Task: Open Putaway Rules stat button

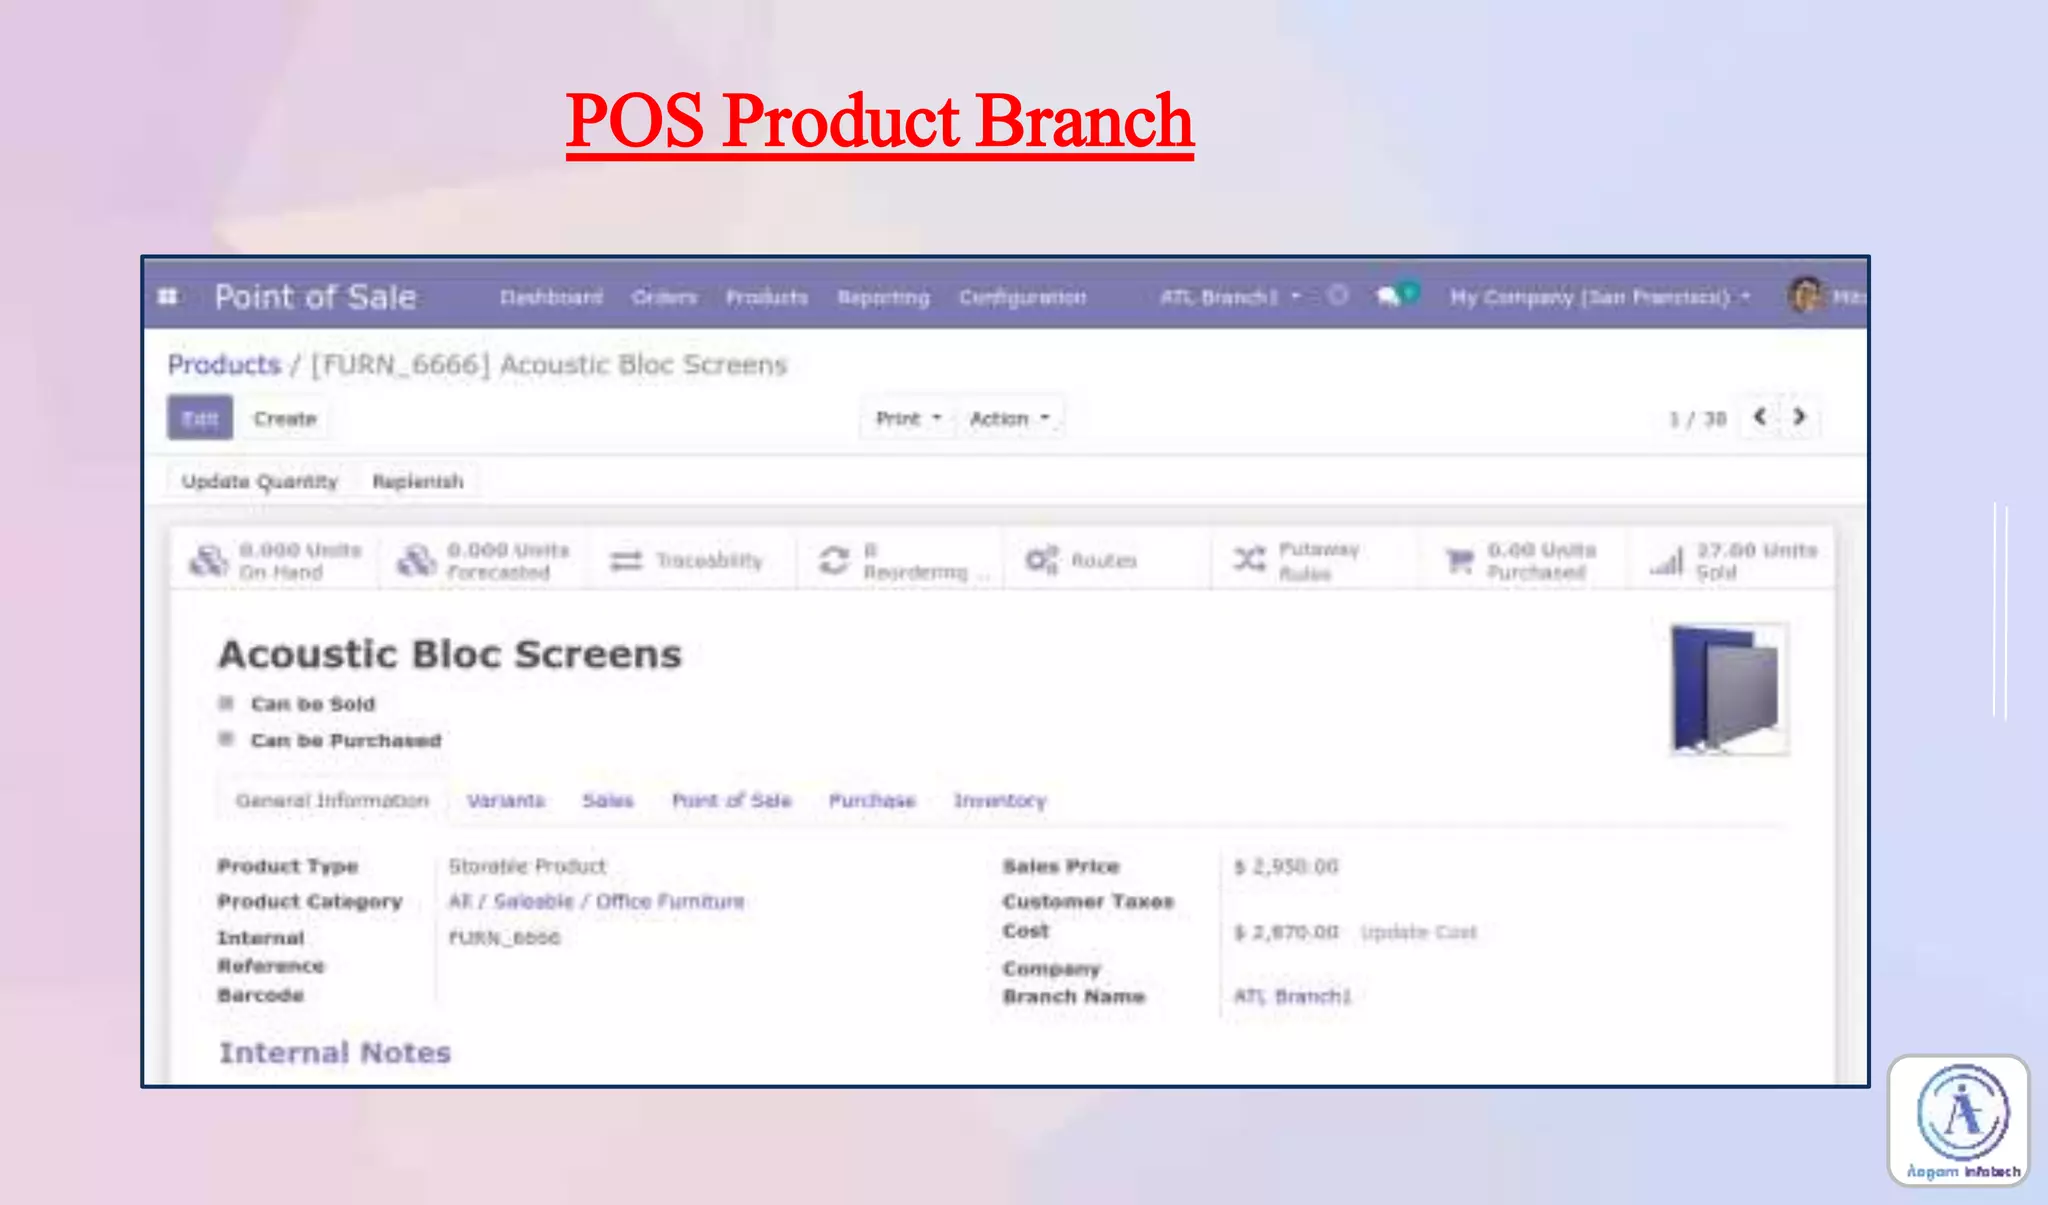Action: coord(1316,561)
